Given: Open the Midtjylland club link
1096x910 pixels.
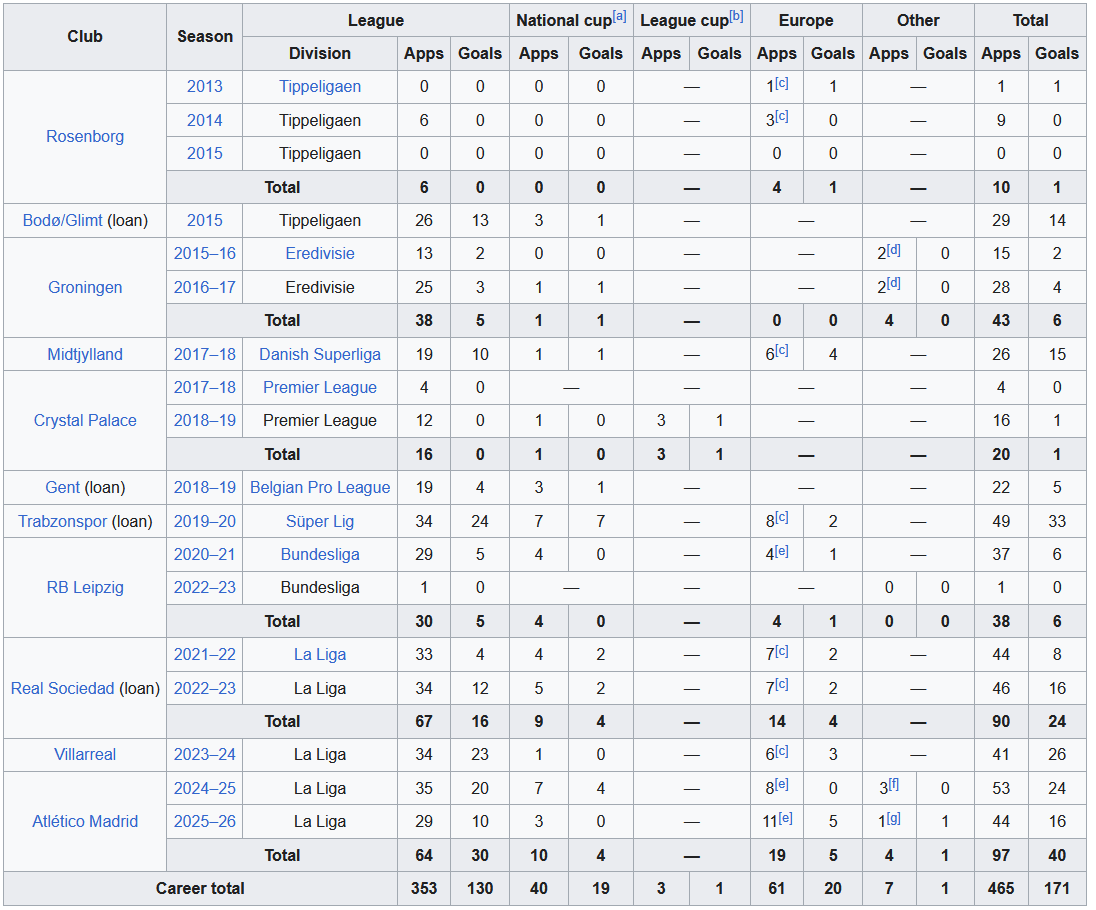Looking at the screenshot, I should click(85, 354).
